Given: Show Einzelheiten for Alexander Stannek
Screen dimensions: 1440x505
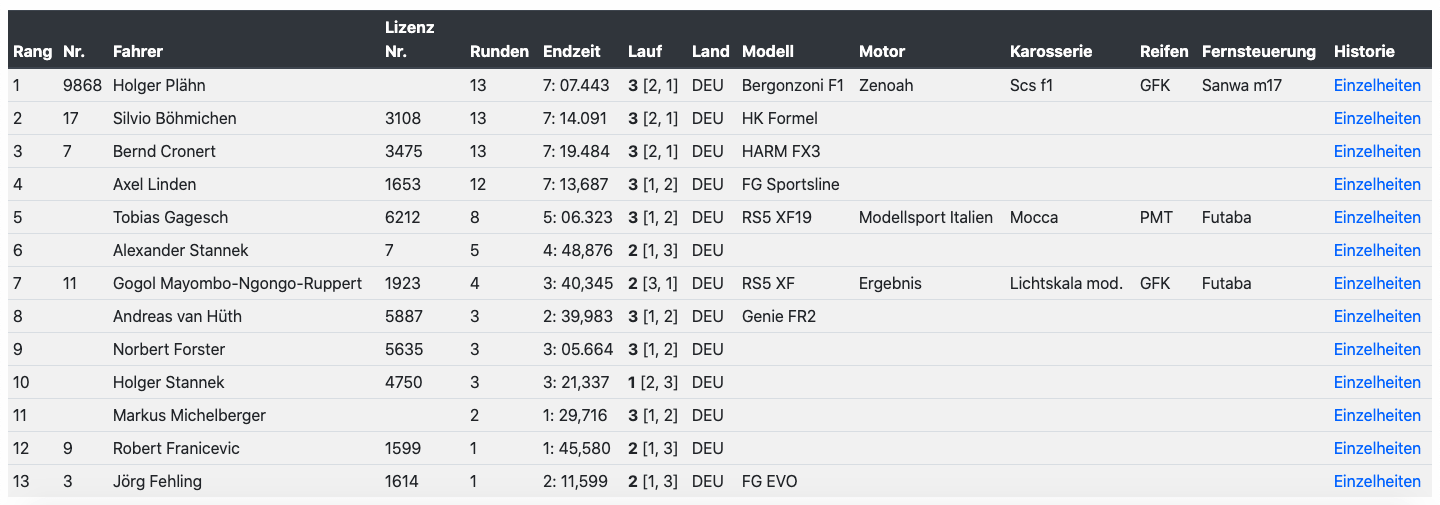Looking at the screenshot, I should (1377, 251).
